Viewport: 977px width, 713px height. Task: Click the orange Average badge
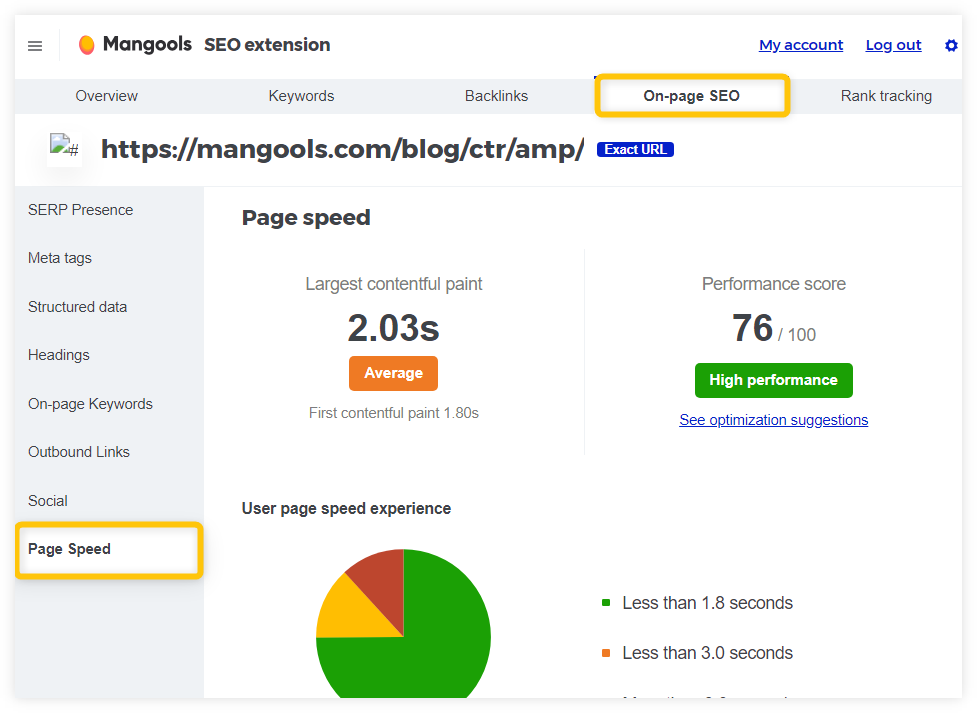[x=393, y=373]
